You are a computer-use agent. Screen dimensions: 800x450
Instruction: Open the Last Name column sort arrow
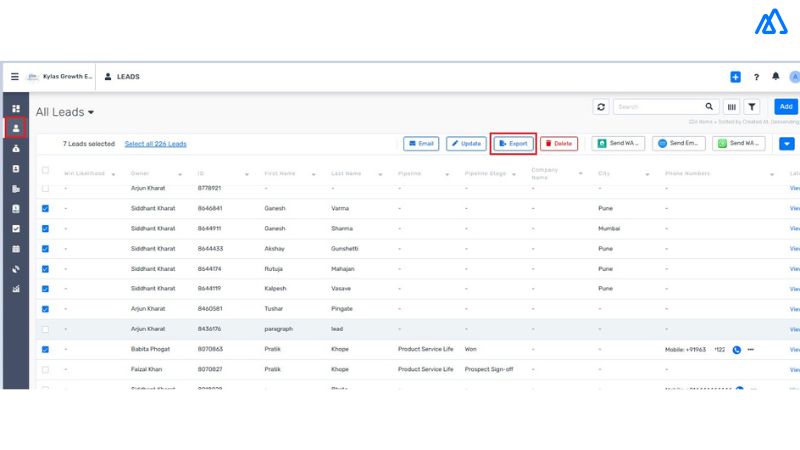point(381,174)
